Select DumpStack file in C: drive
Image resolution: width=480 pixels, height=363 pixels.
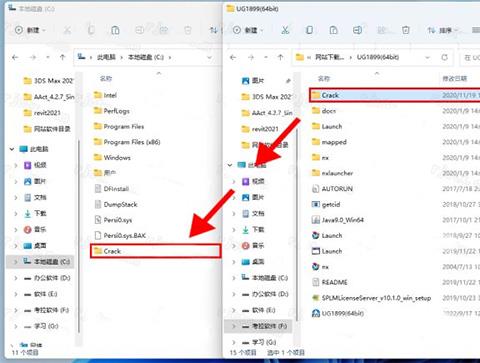(x=116, y=204)
